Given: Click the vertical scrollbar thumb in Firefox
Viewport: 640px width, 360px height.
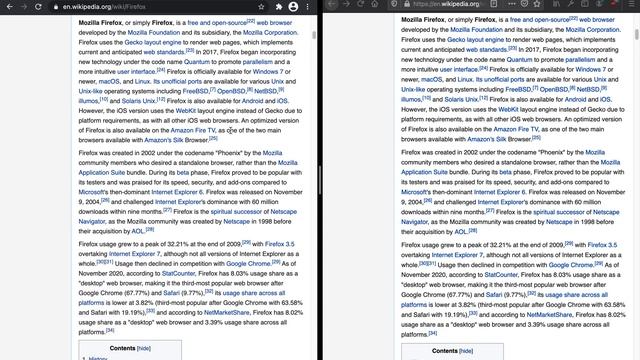Looking at the screenshot, I should coord(637,34).
